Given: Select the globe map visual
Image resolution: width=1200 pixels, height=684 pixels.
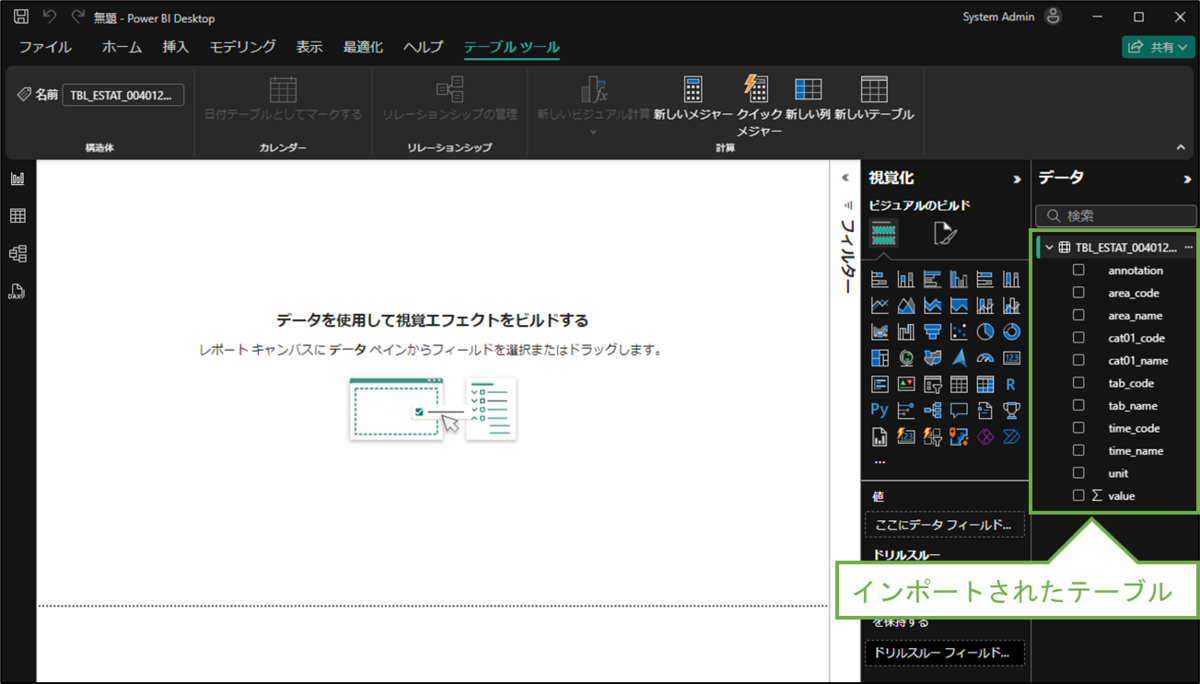Looking at the screenshot, I should [906, 357].
